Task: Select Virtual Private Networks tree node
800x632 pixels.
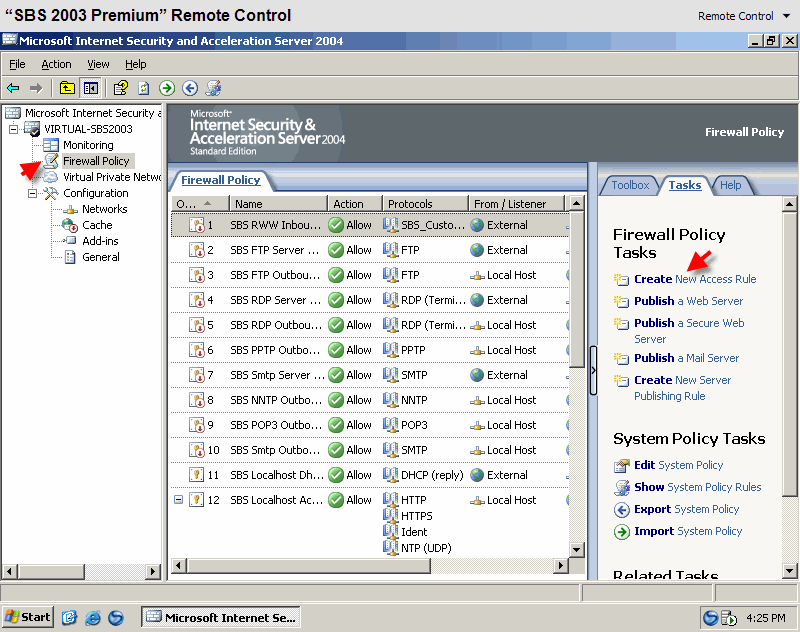Action: tap(112, 177)
